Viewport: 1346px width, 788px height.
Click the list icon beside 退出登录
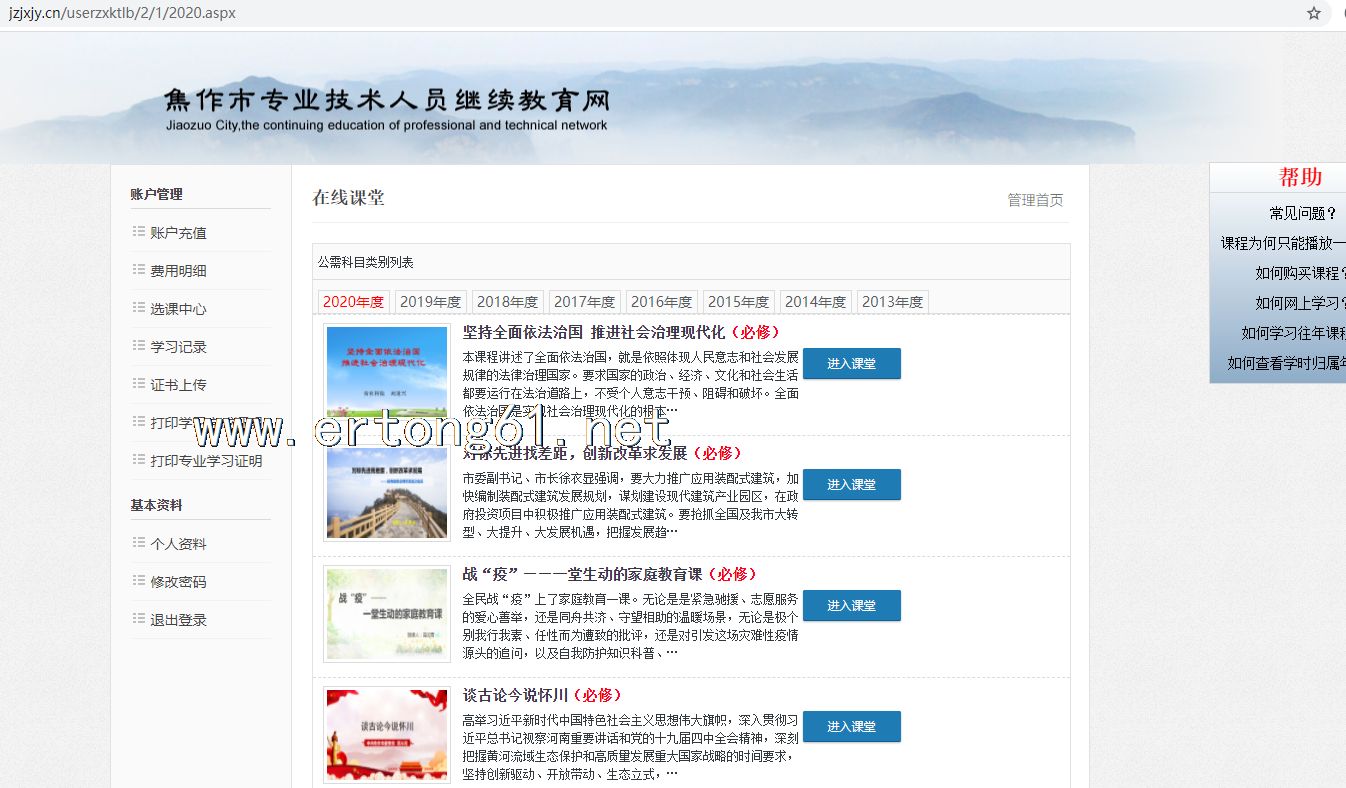pyautogui.click(x=139, y=619)
